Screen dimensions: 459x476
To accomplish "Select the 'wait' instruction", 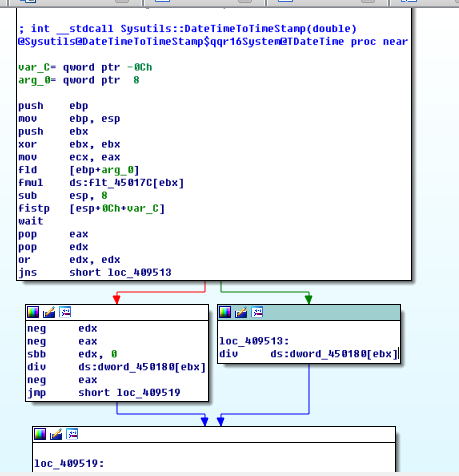I will tap(31, 221).
